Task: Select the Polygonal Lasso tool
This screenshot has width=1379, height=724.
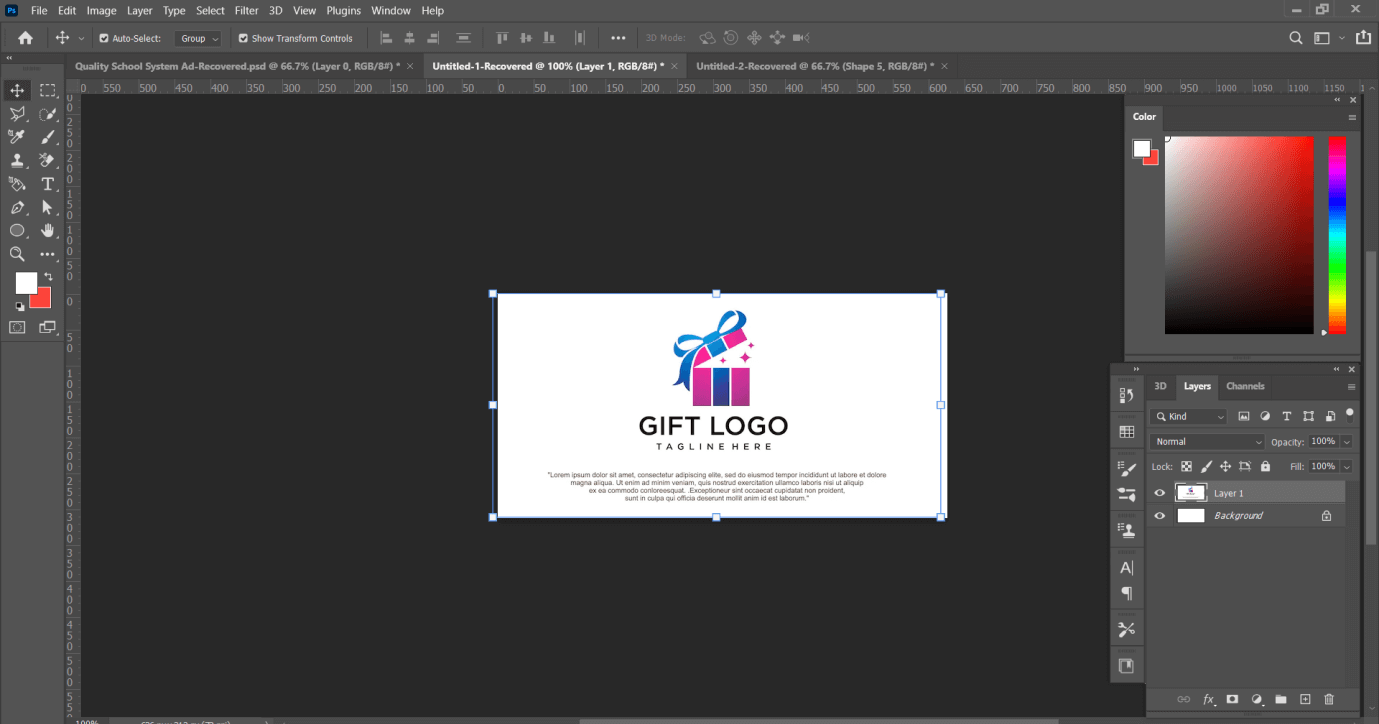Action: pyautogui.click(x=17, y=113)
